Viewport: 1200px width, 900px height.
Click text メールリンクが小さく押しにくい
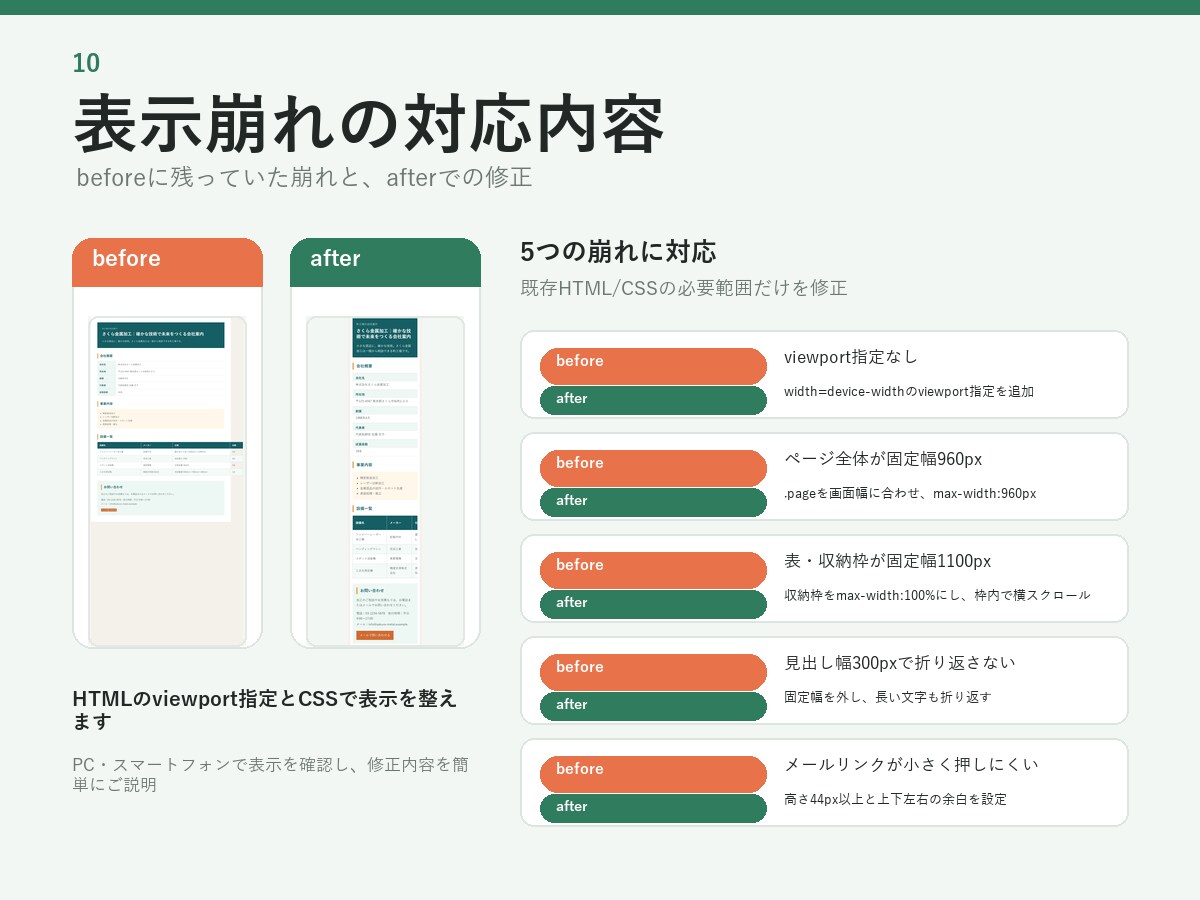pos(912,765)
